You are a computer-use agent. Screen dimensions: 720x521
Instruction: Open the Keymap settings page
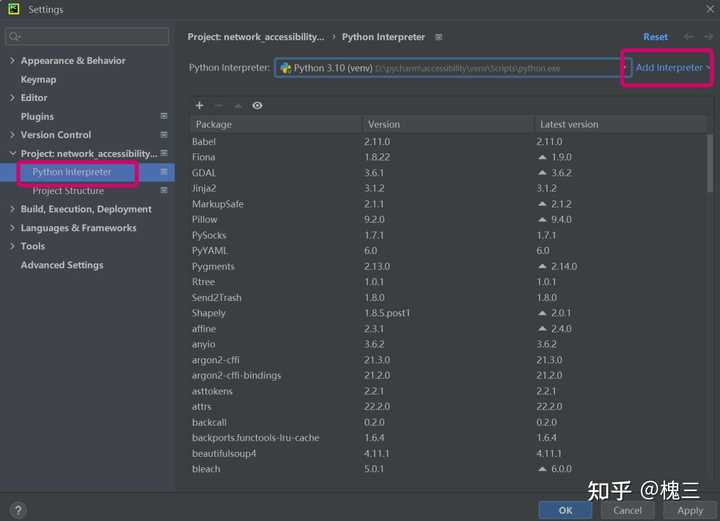[39, 79]
